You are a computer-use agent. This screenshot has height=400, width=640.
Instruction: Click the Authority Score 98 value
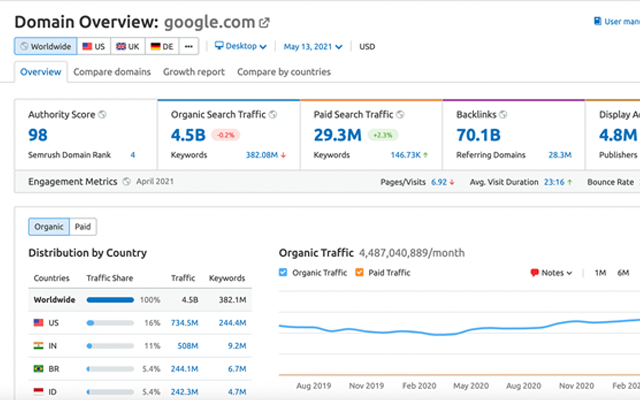(x=38, y=135)
